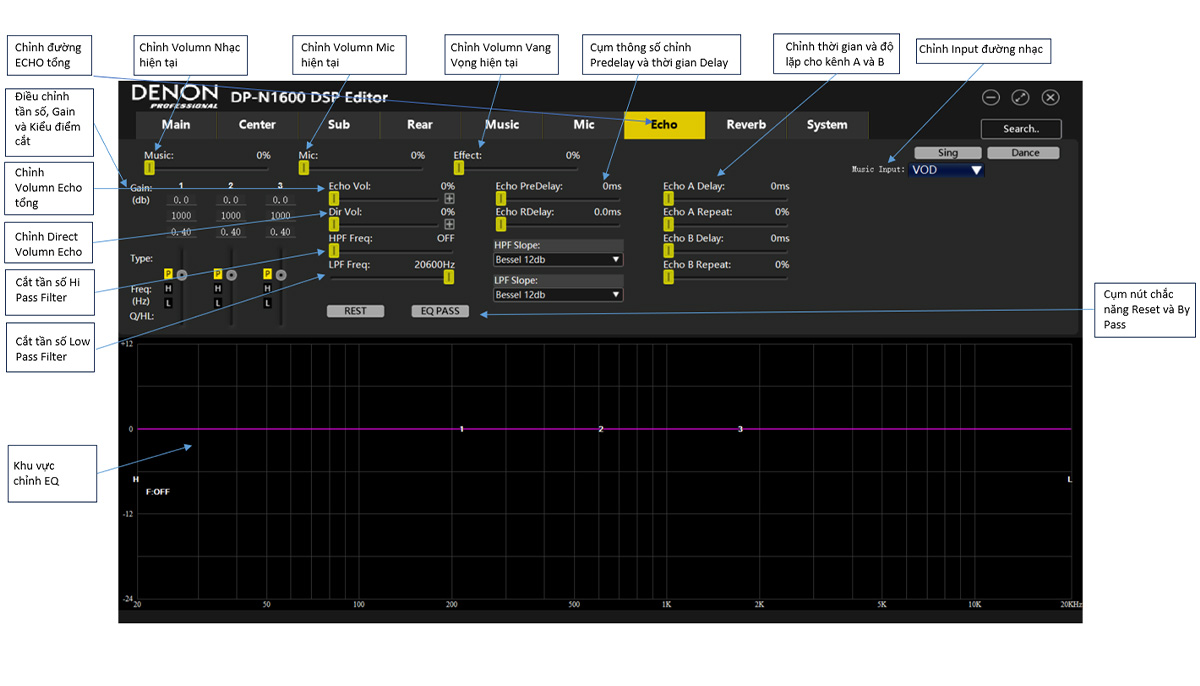Click the Mic volume slider handle
1200x686 pixels.
[304, 168]
